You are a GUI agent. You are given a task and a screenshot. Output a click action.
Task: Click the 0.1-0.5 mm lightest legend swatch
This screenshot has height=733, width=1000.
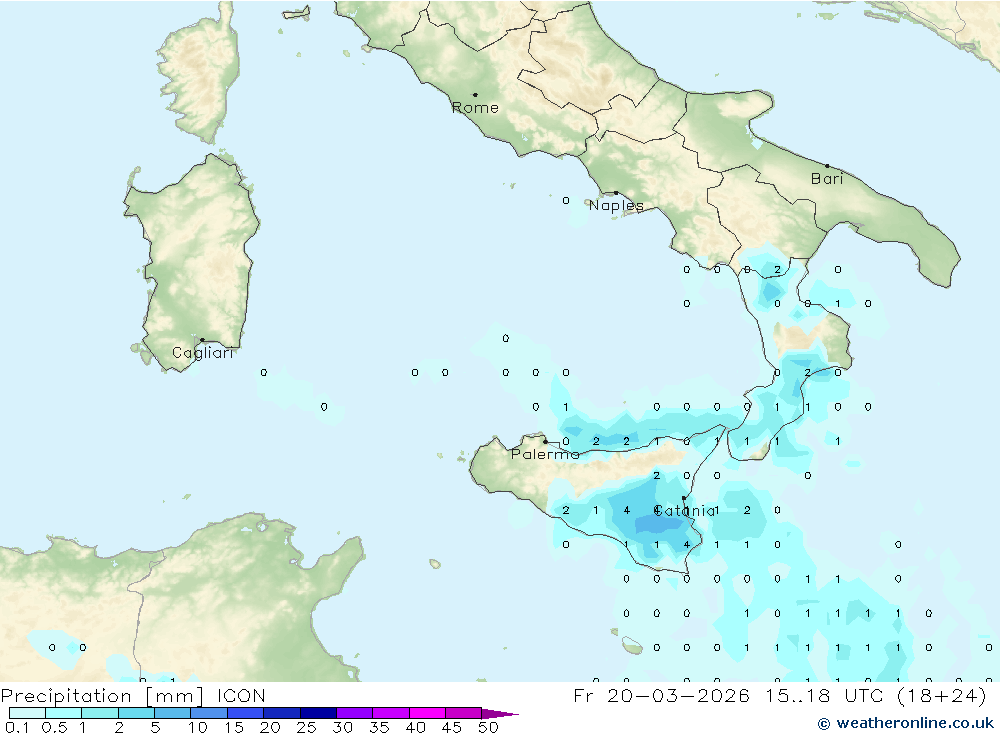coord(27,713)
